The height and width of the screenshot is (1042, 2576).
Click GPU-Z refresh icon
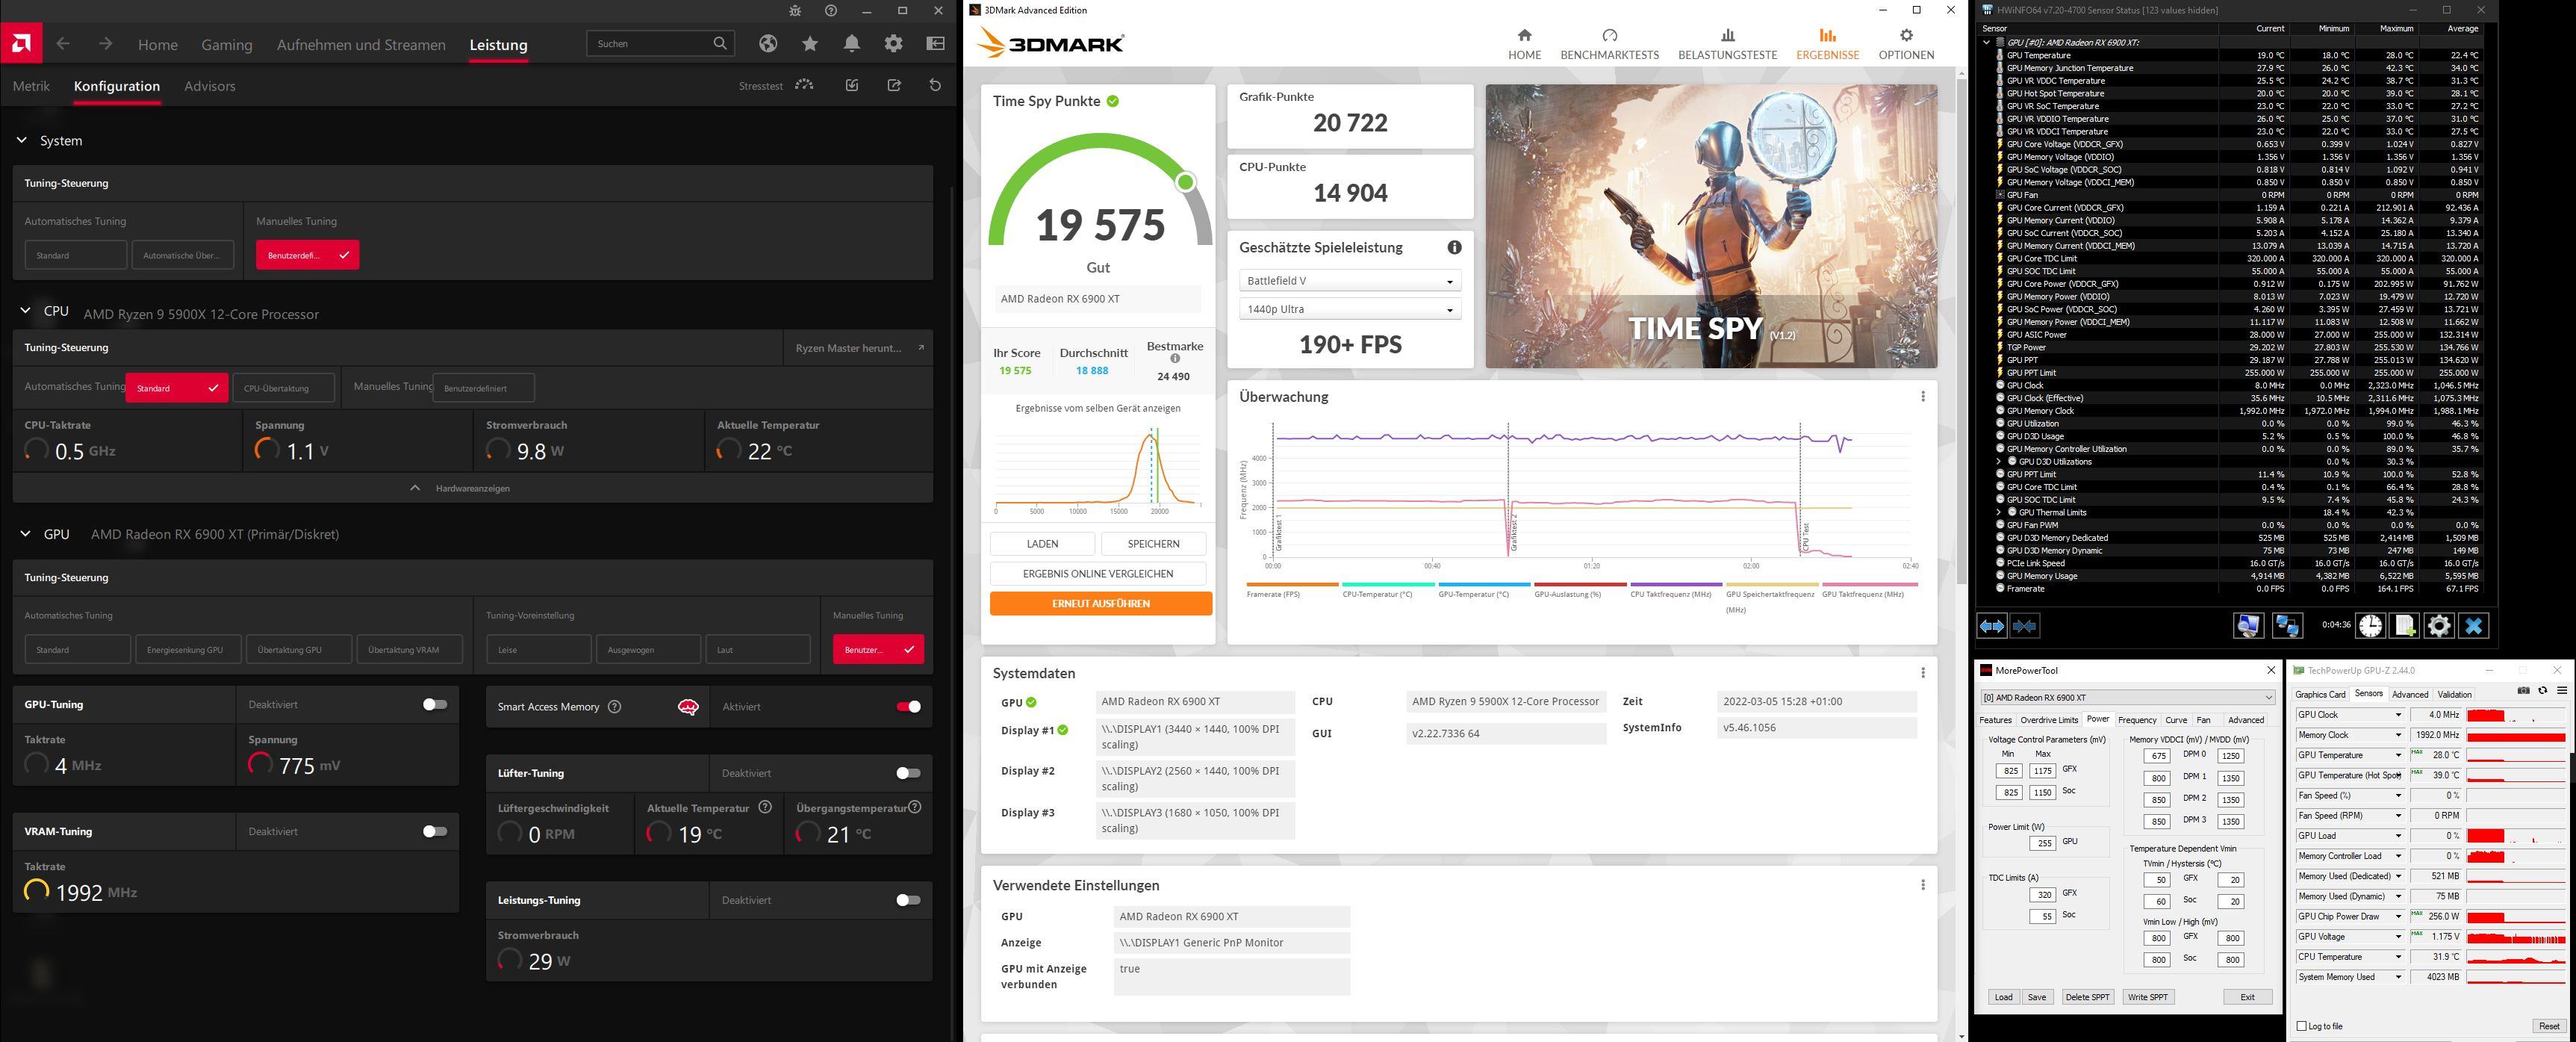tap(2543, 691)
